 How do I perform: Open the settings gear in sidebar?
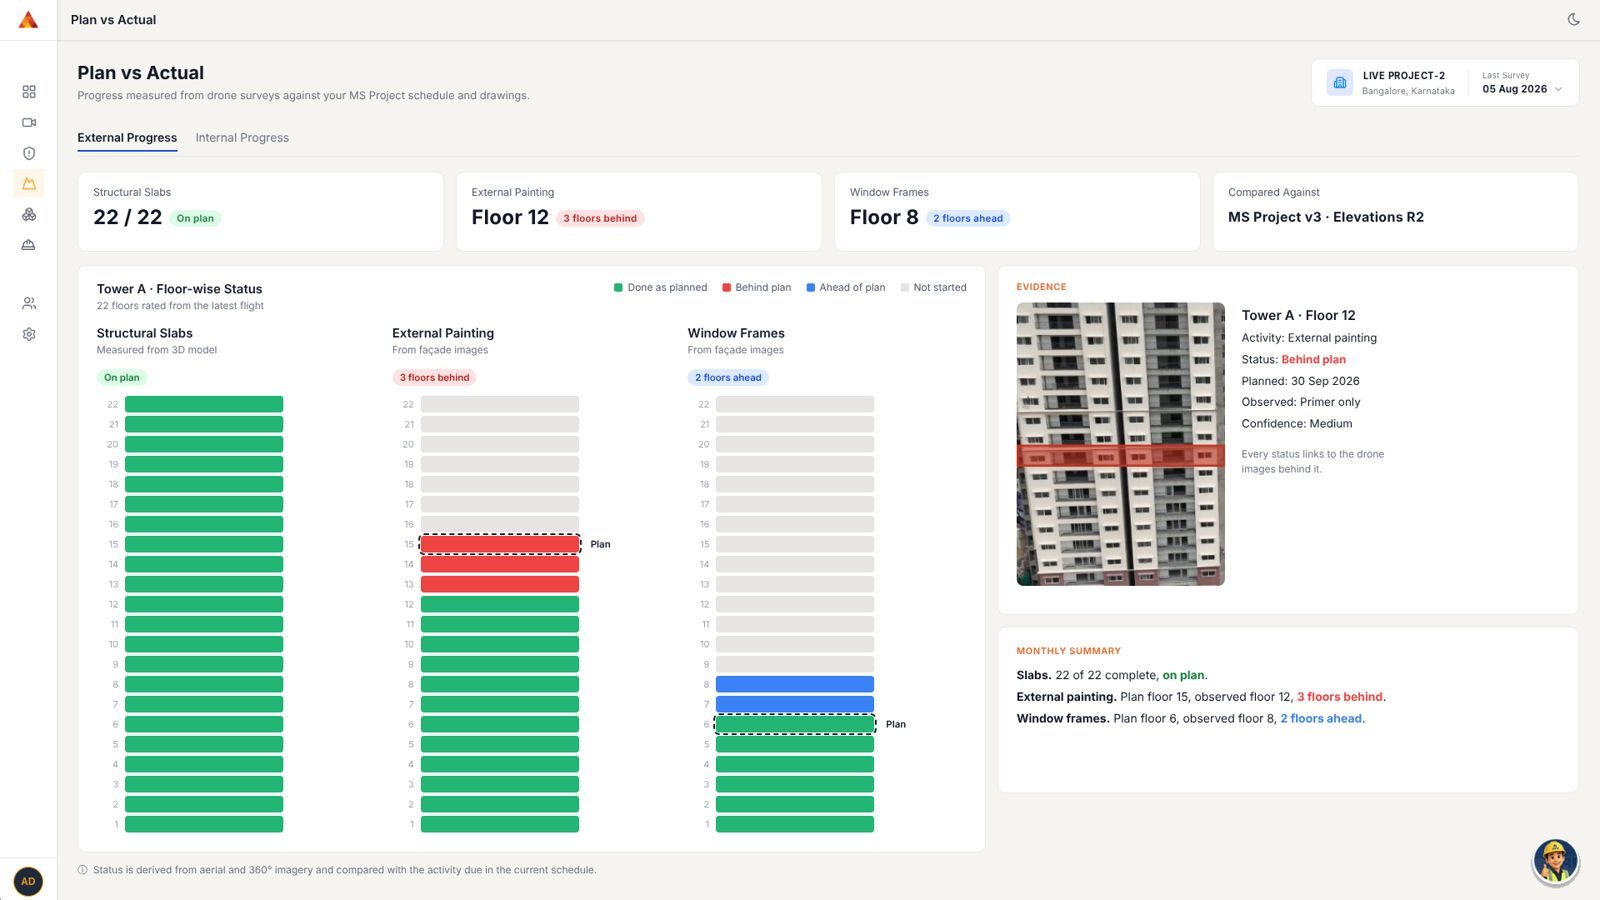tap(29, 334)
